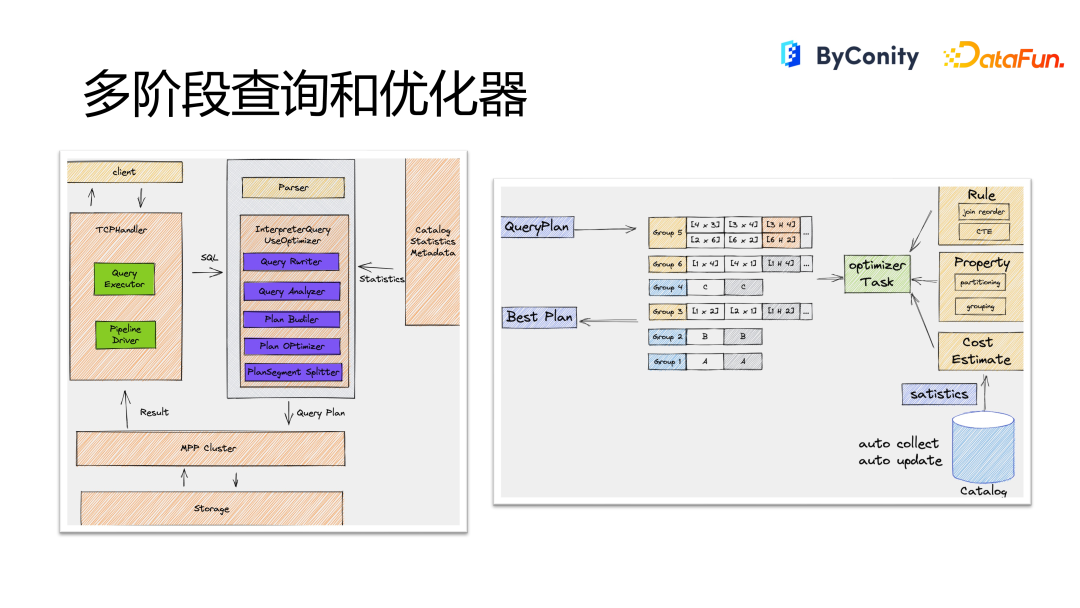Click the Group 1 label cell

667,361
